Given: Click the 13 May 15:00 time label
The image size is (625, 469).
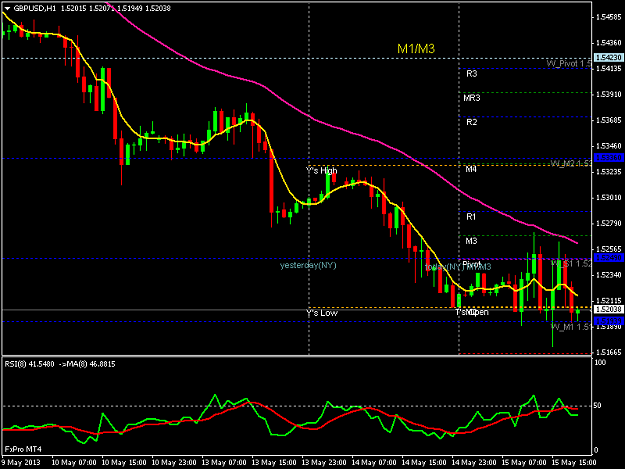Looking at the screenshot, I should click(x=274, y=463).
